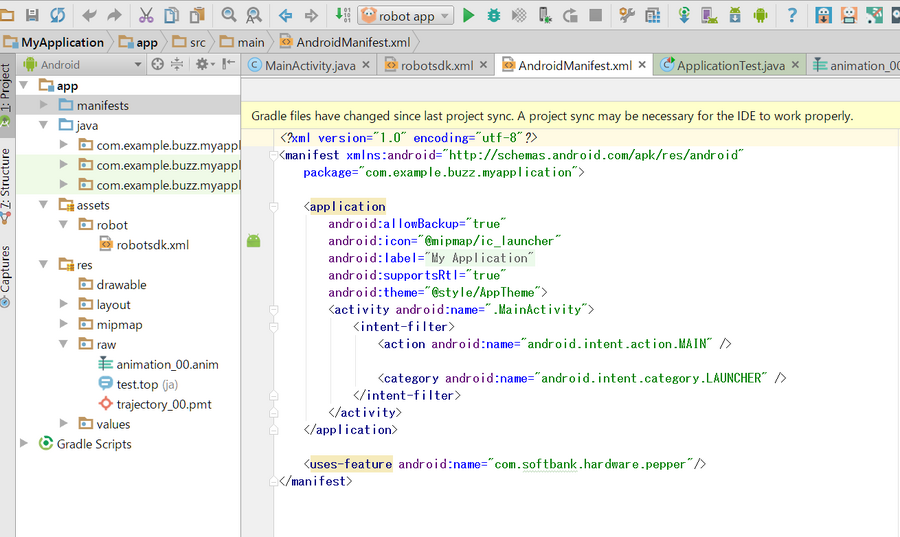
Task: Click the Save All floppy icon
Action: (32, 15)
